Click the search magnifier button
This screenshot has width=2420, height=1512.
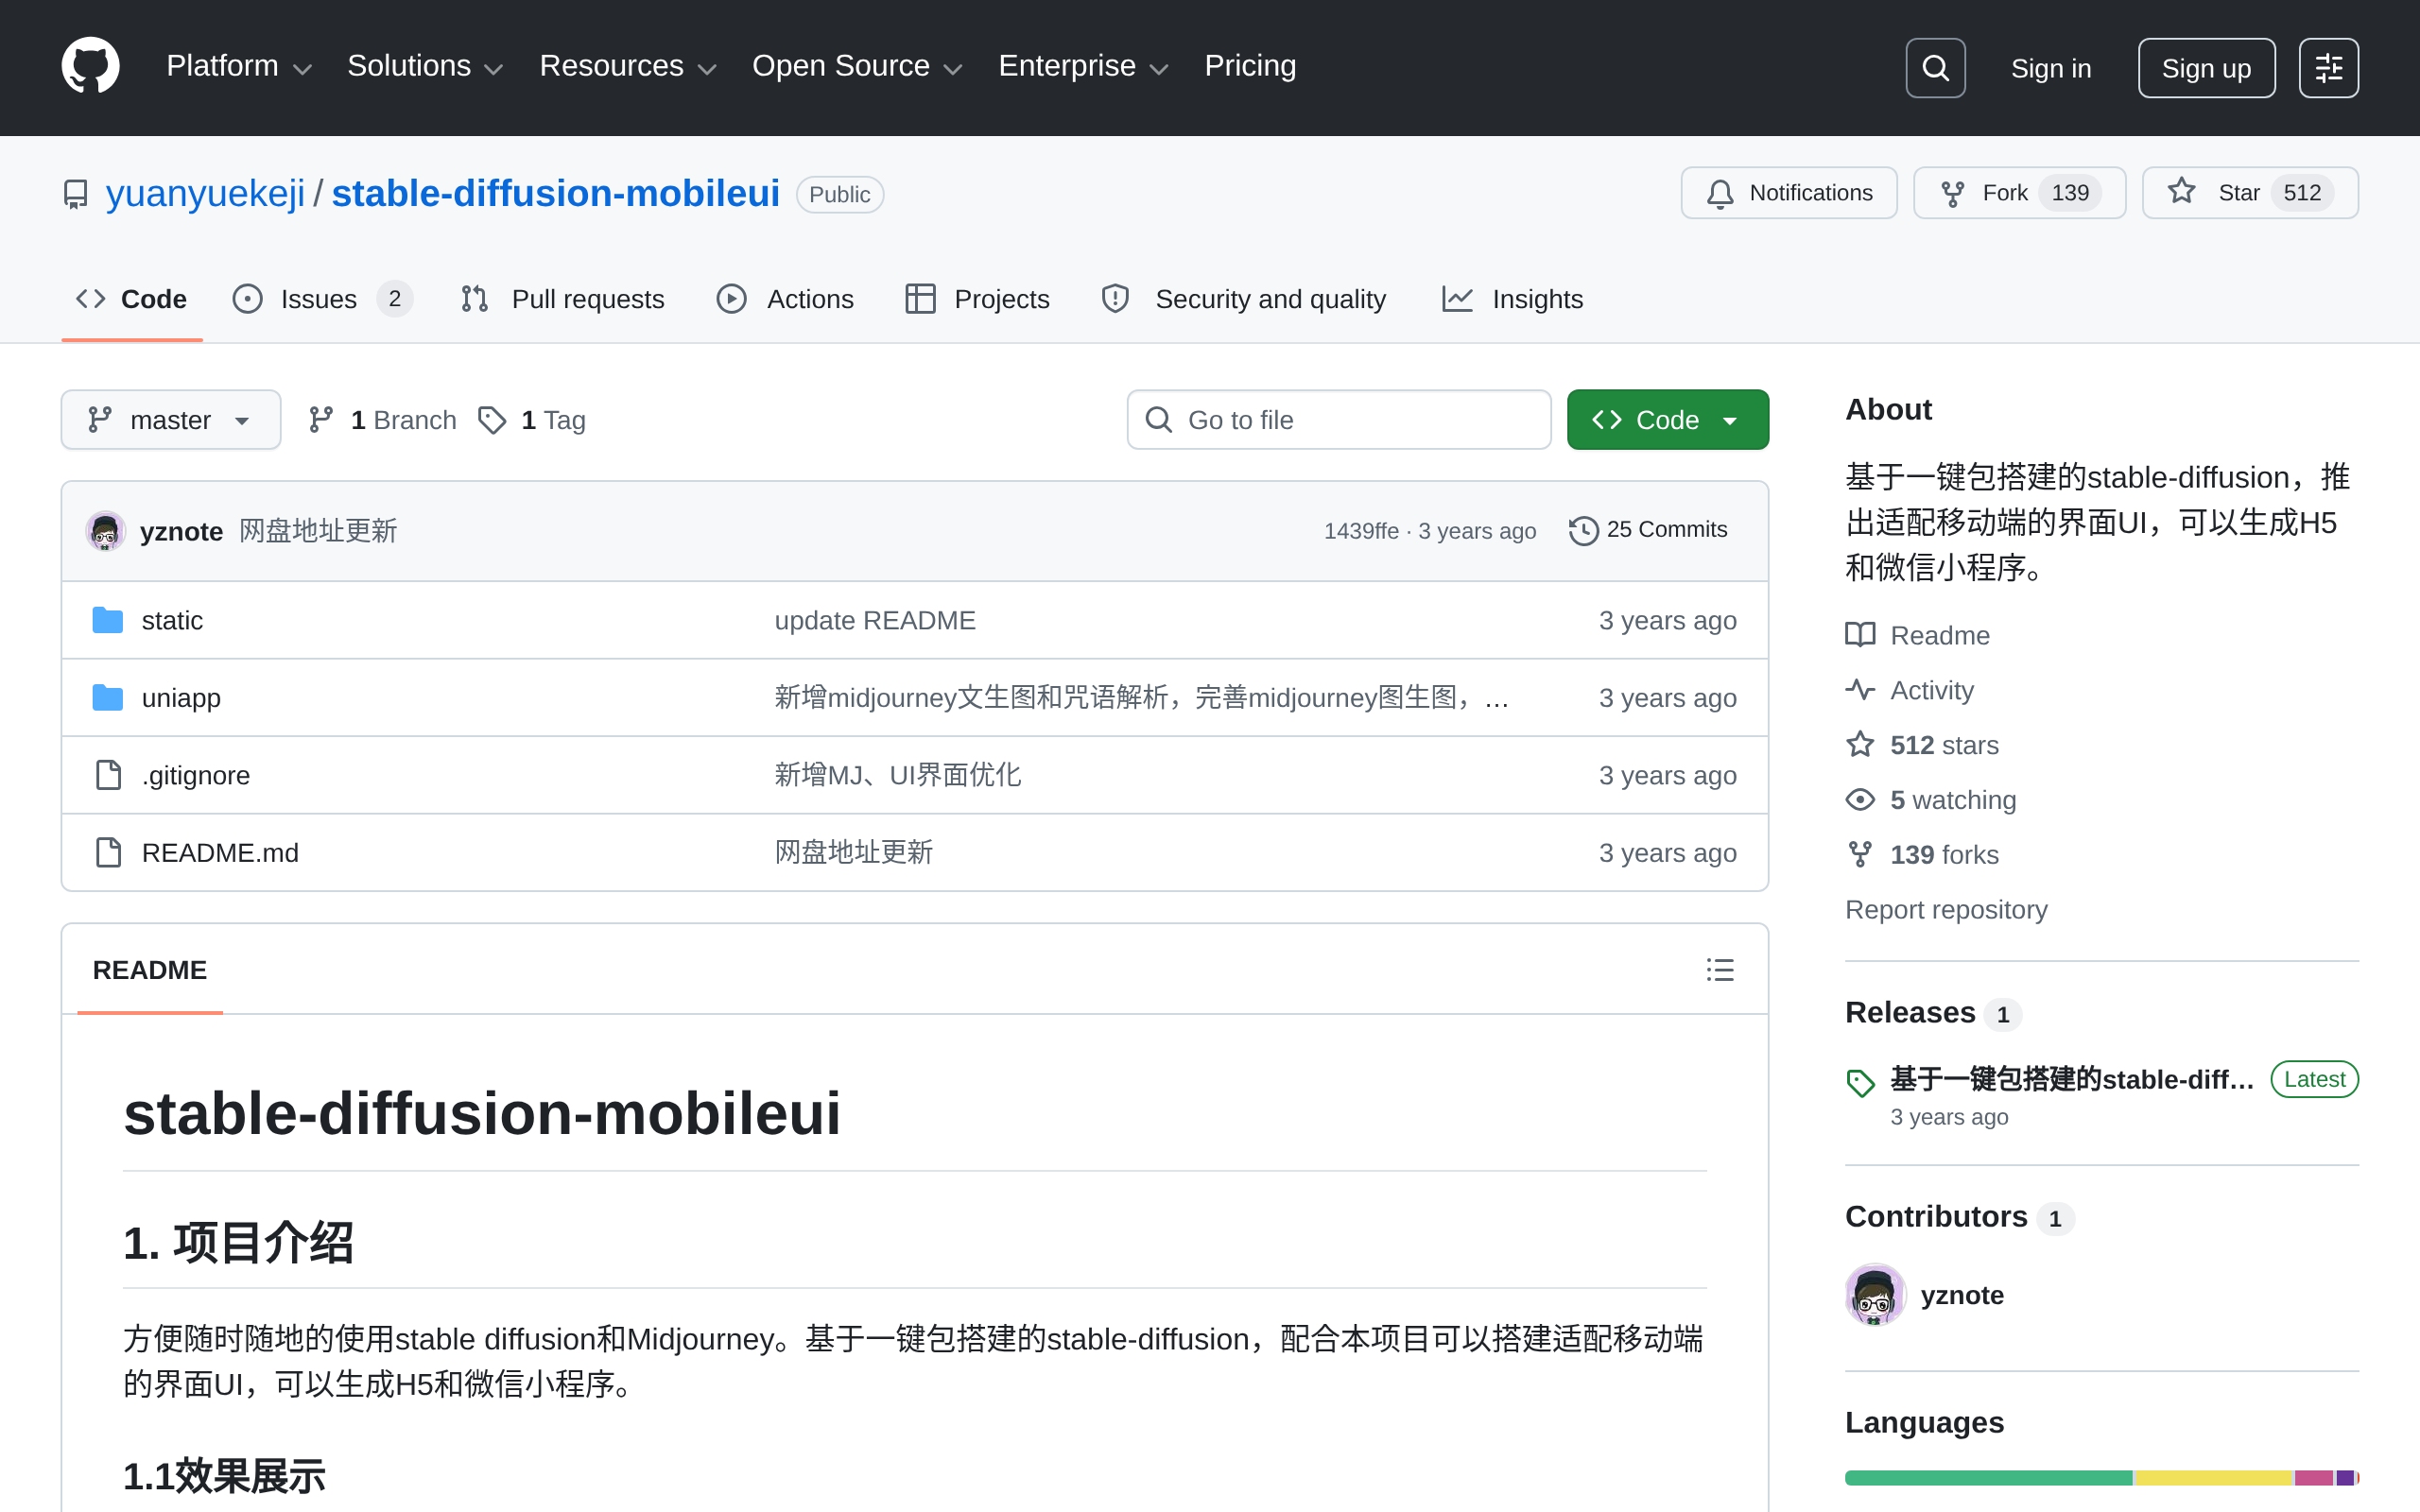[1935, 68]
